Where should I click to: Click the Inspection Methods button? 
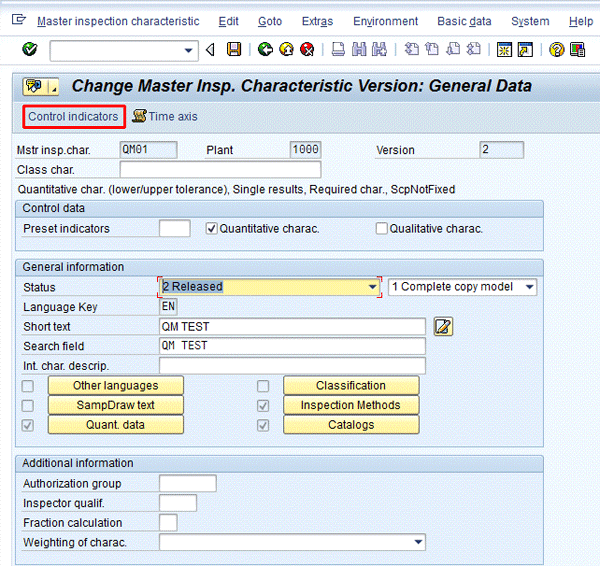351,405
